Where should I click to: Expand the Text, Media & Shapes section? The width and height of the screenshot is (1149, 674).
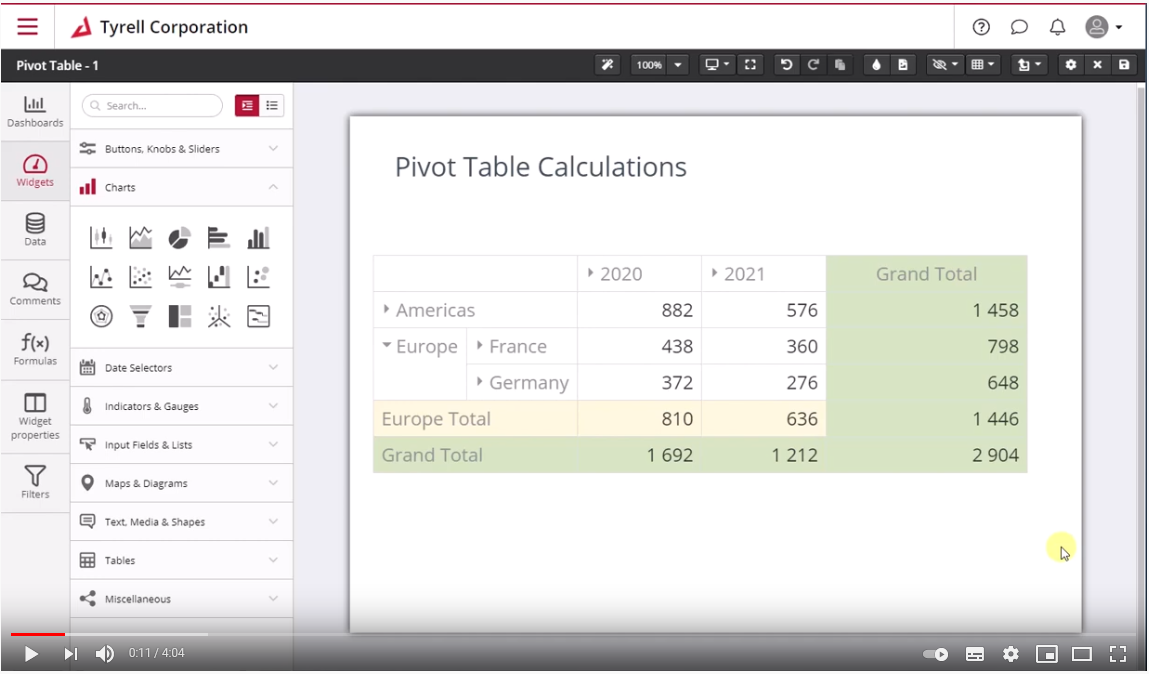(x=182, y=522)
